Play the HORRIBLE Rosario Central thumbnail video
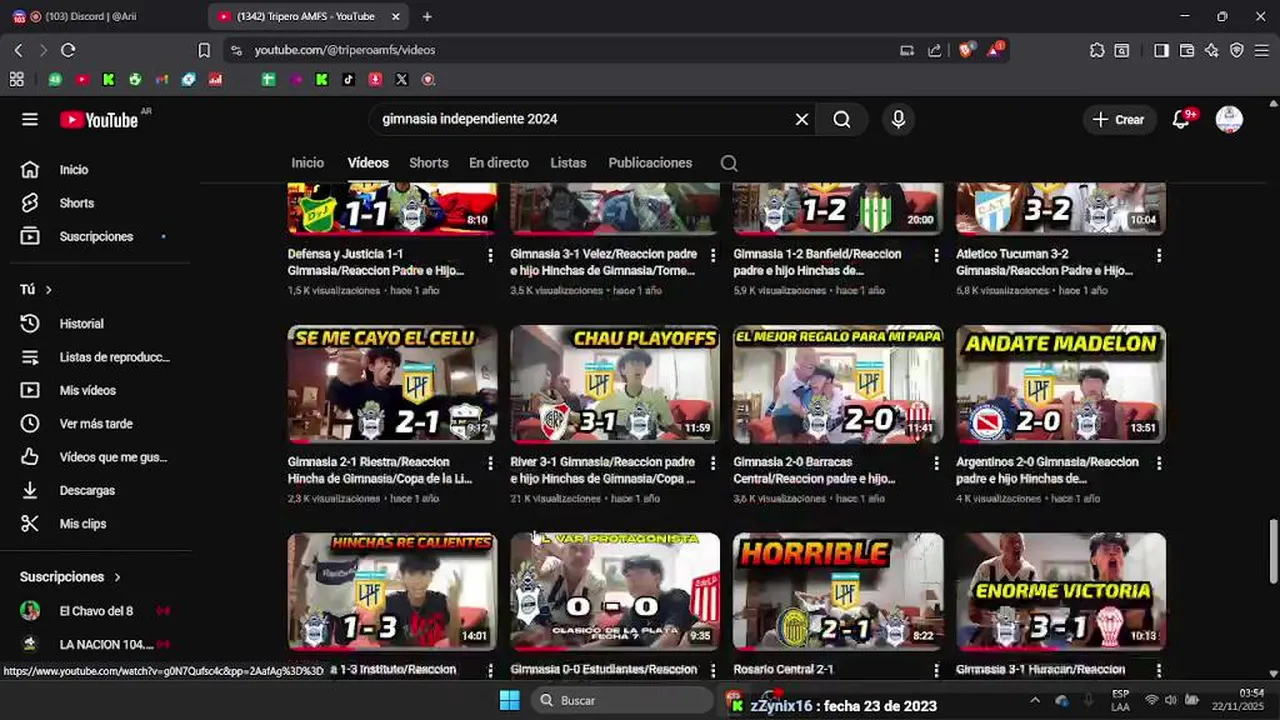Screen dimensions: 1280x720 (x=838, y=591)
